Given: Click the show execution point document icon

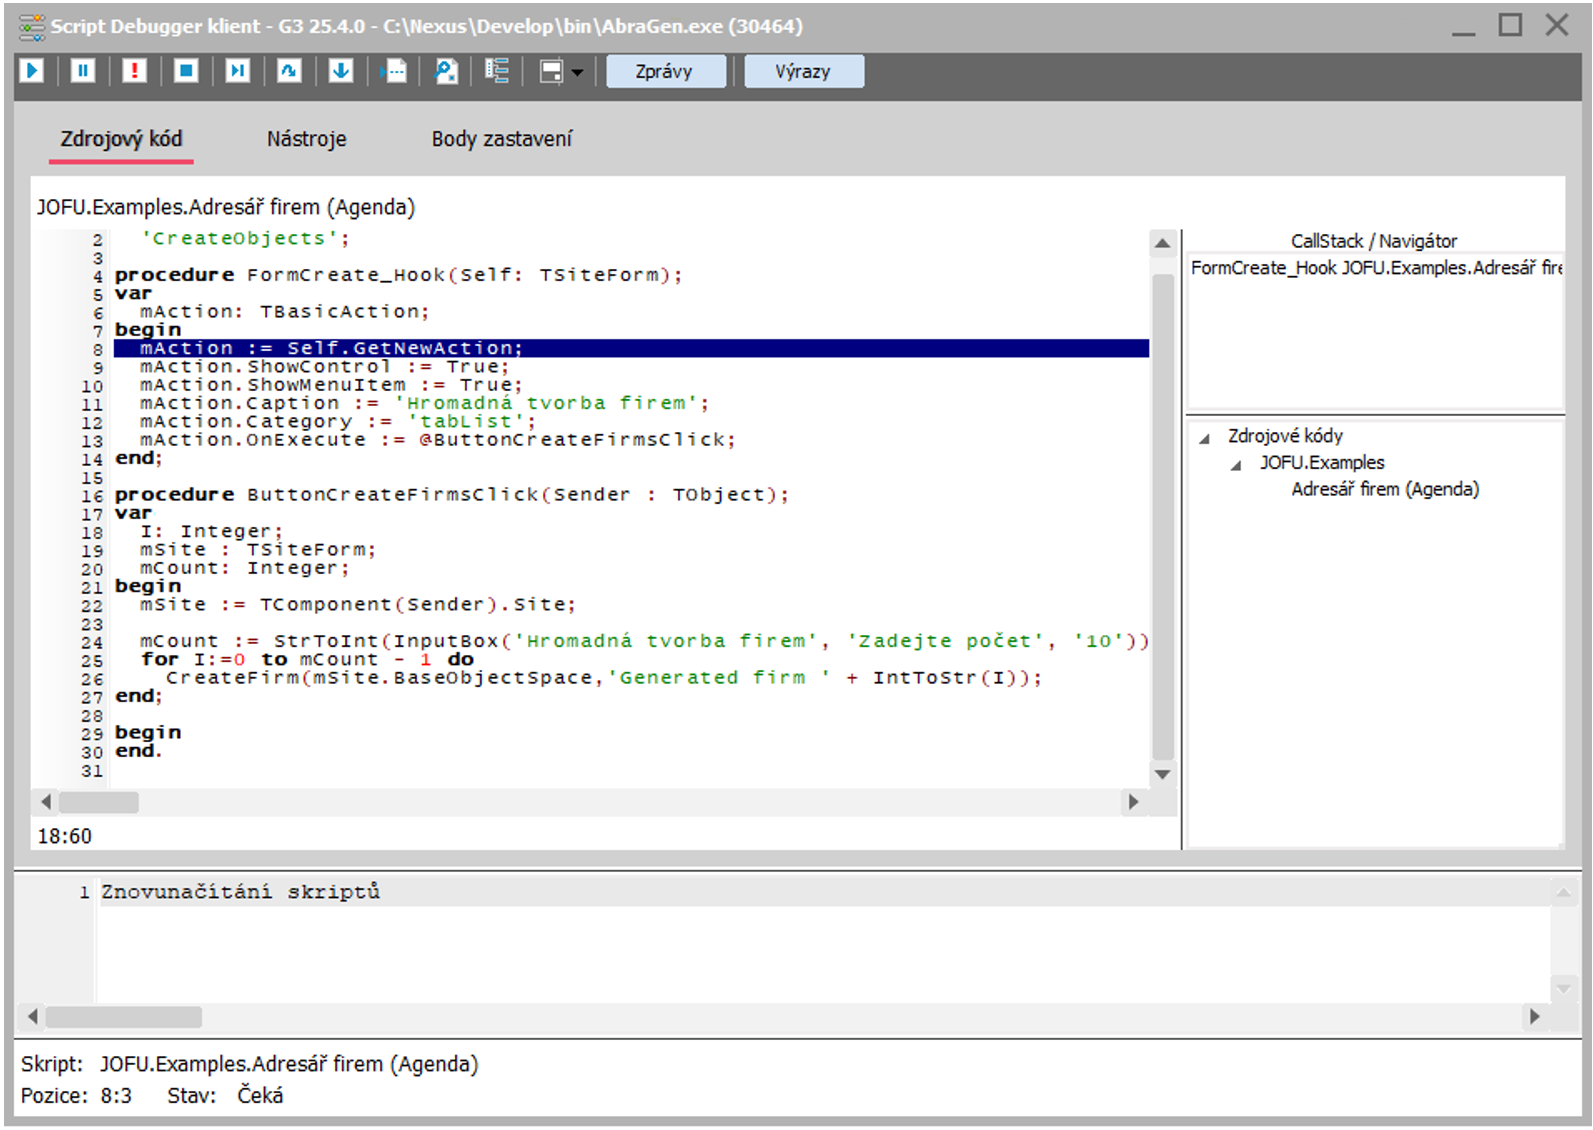Looking at the screenshot, I should click(395, 71).
